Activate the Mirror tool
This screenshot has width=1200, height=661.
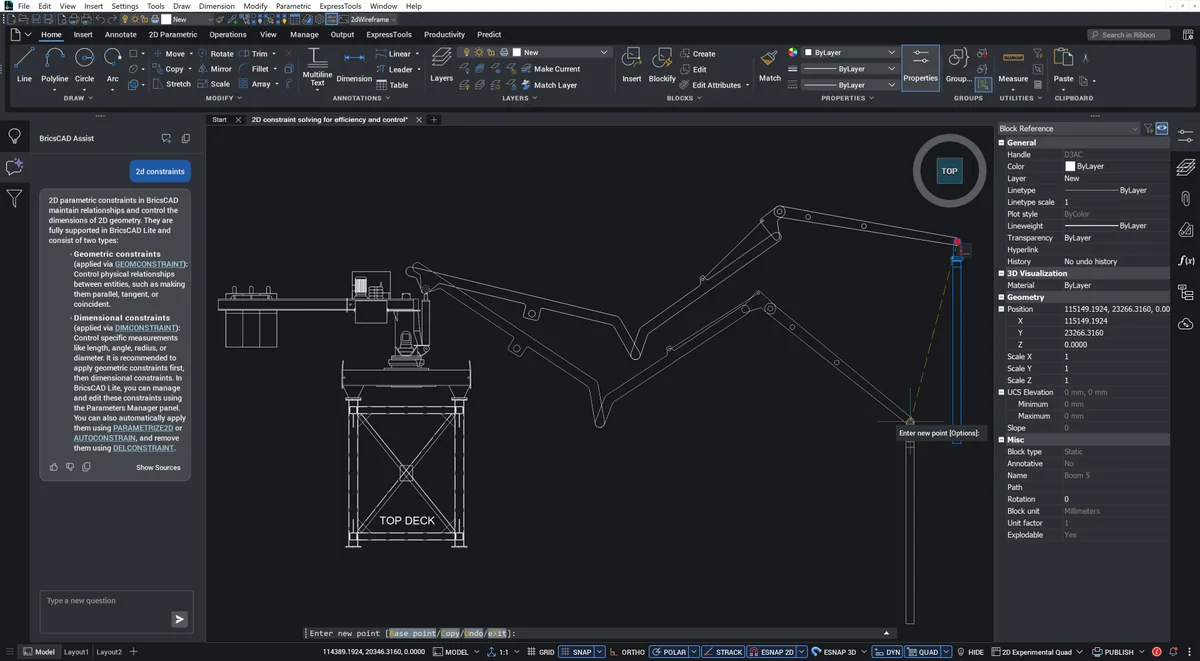coord(215,69)
